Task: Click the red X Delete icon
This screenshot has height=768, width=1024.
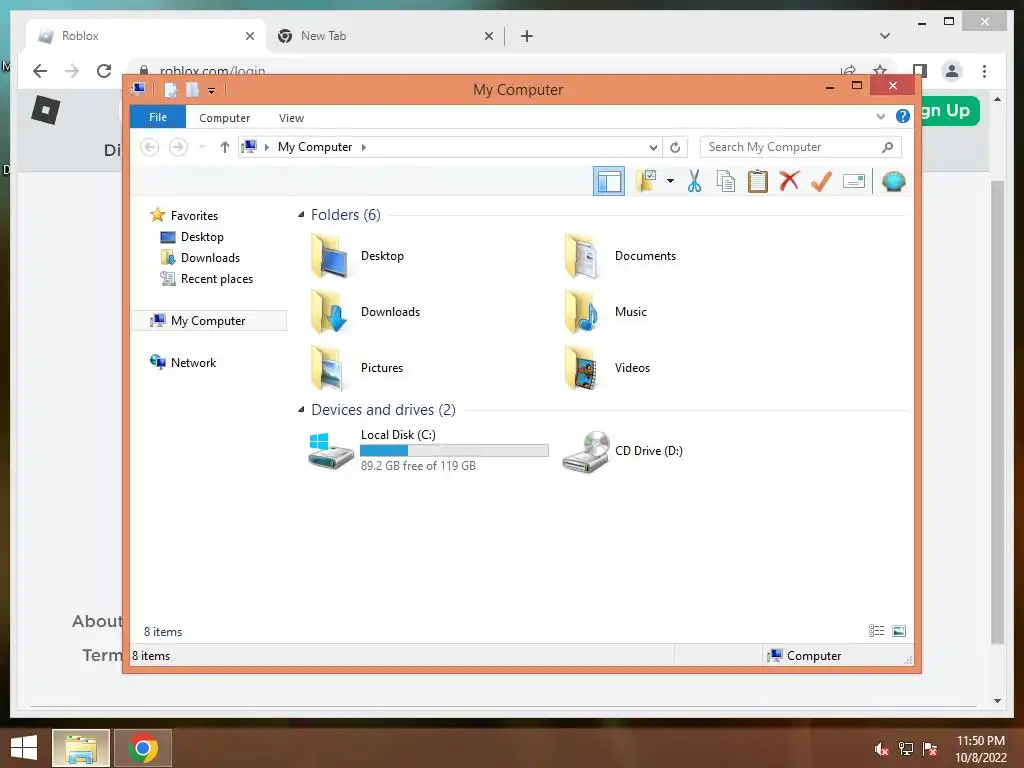Action: coord(789,181)
